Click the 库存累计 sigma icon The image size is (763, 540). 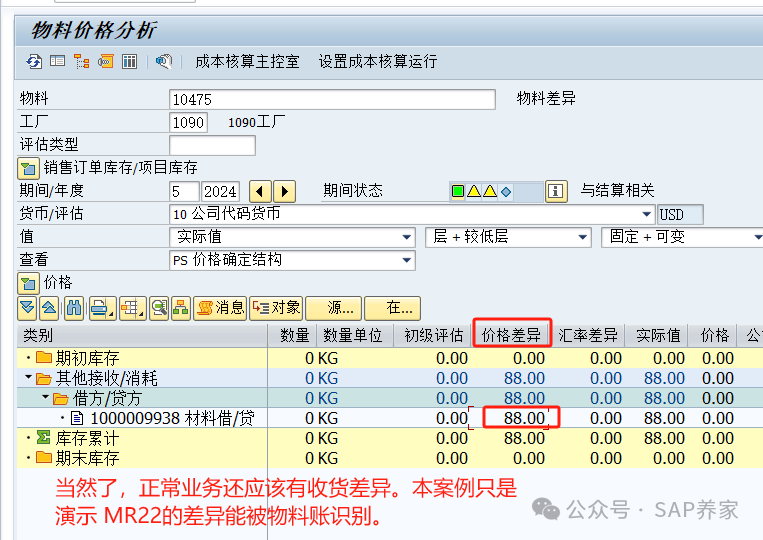click(44, 437)
